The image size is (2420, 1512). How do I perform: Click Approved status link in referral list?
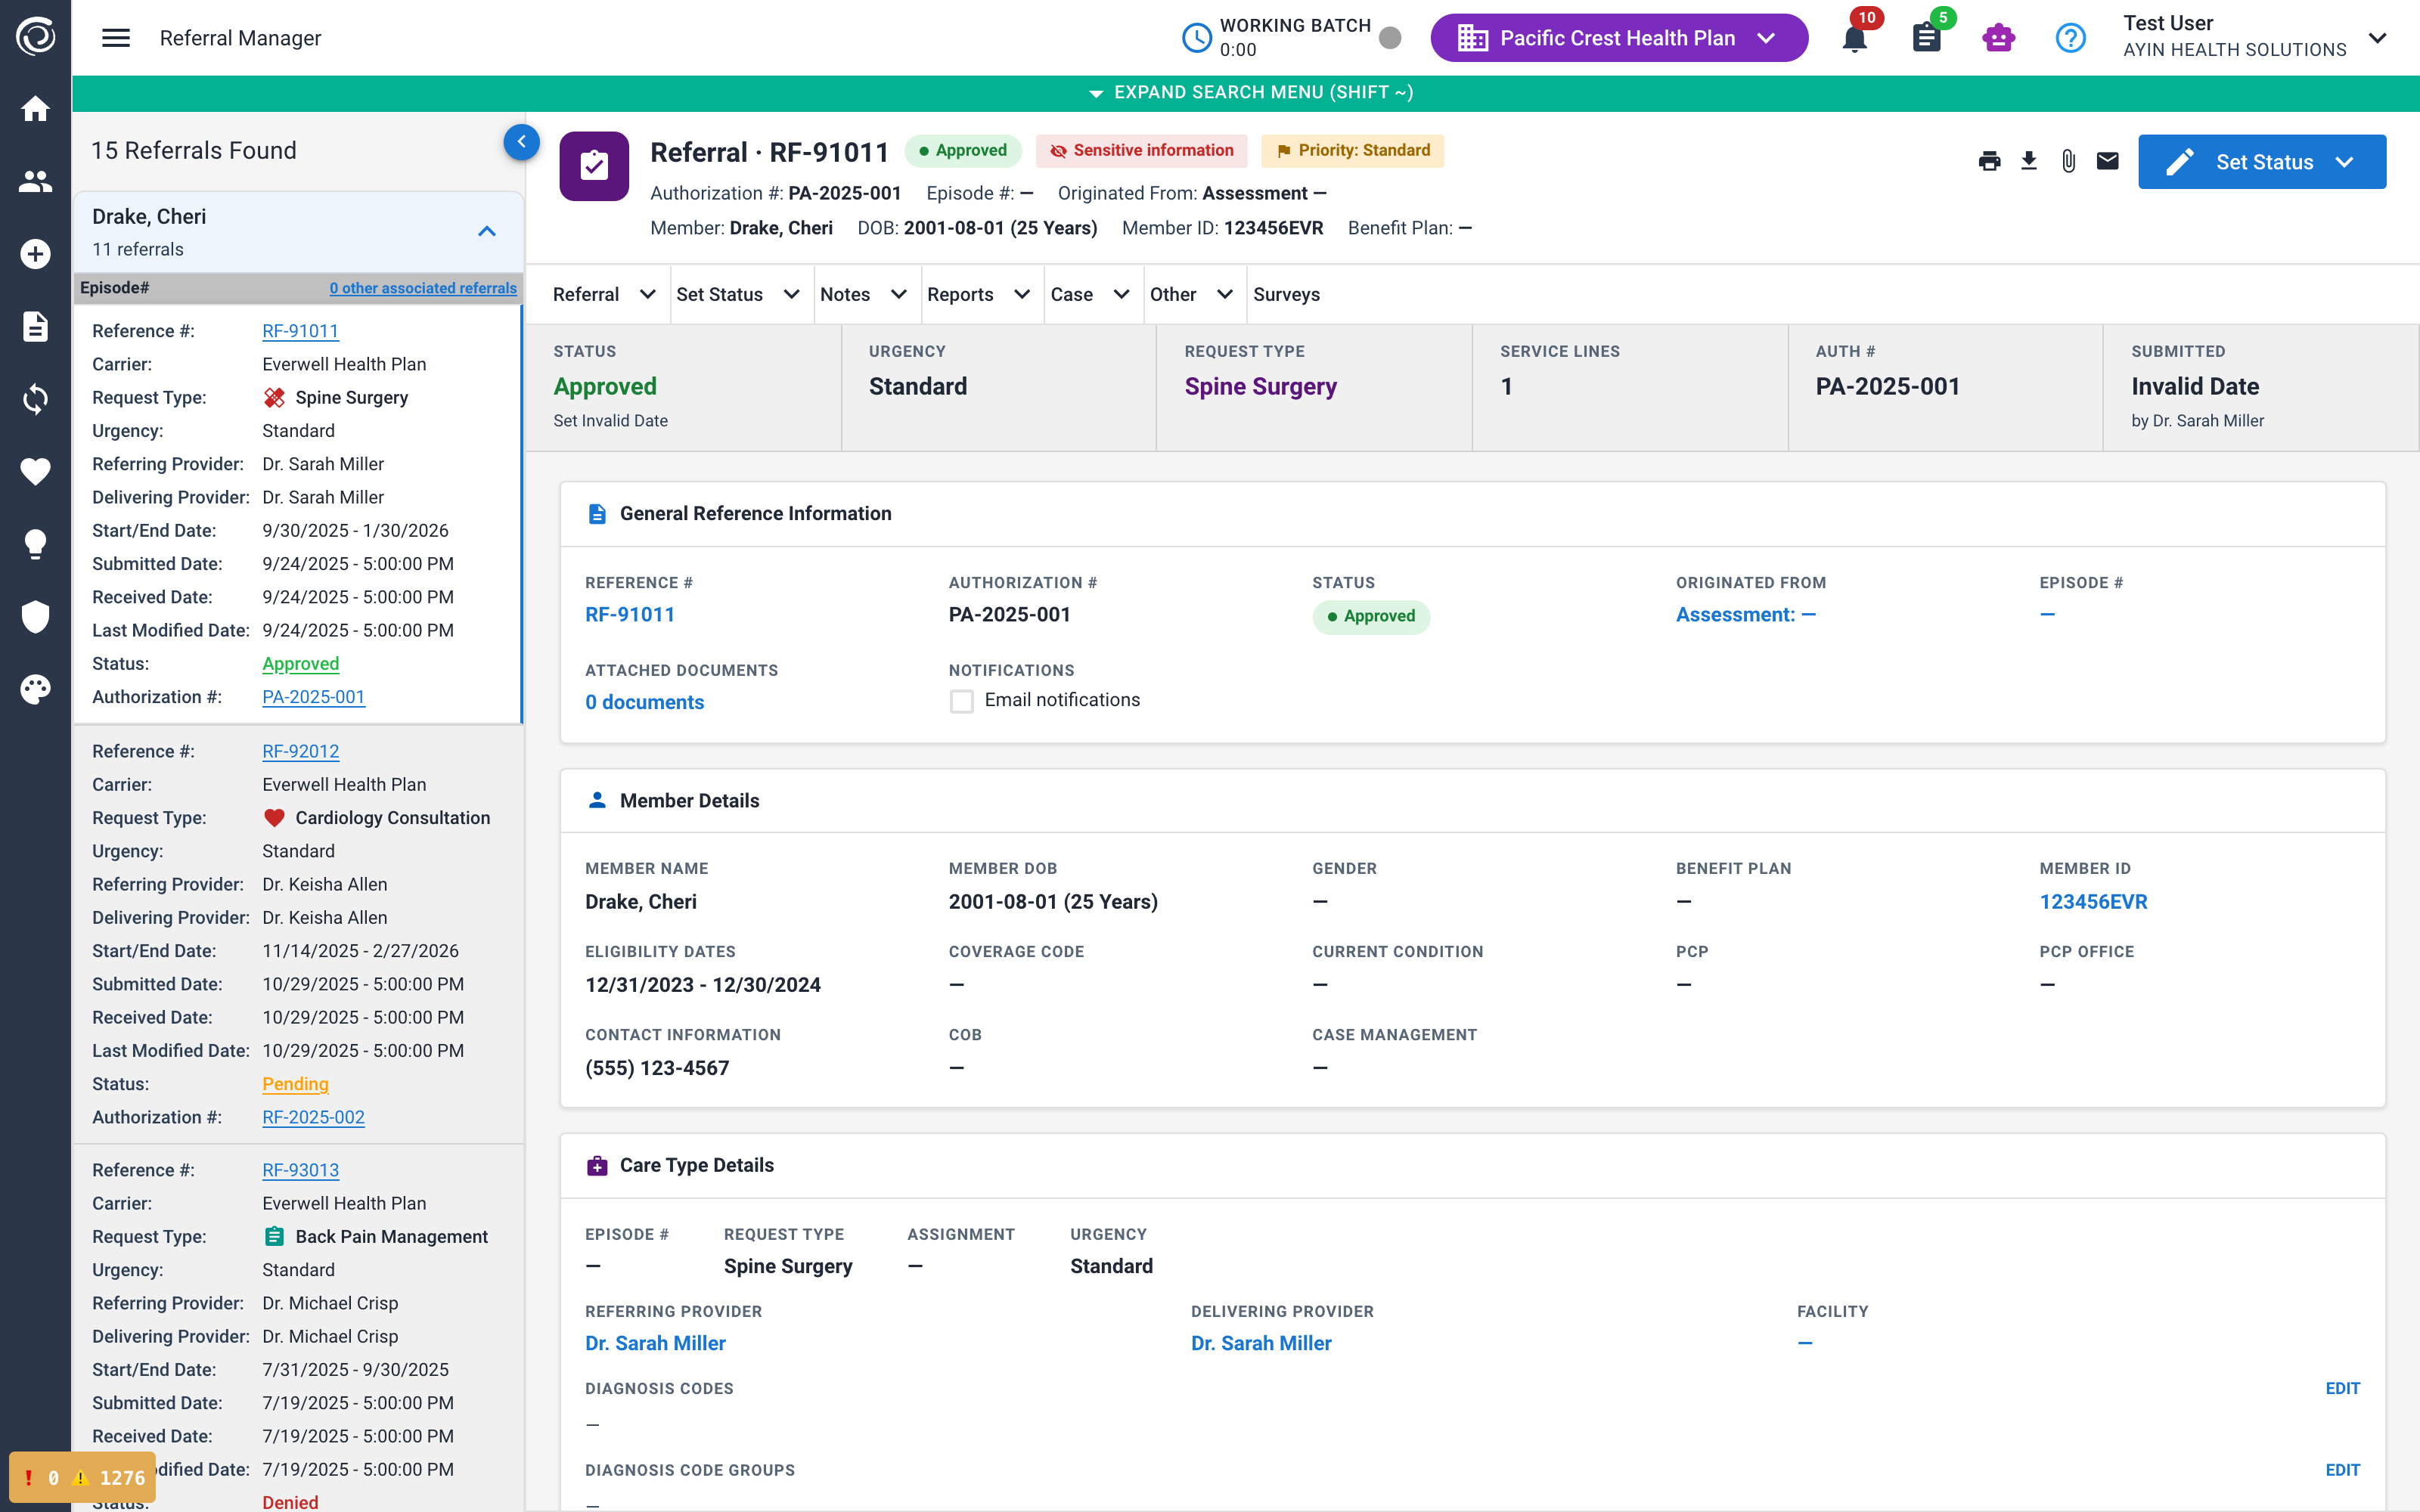pos(300,664)
